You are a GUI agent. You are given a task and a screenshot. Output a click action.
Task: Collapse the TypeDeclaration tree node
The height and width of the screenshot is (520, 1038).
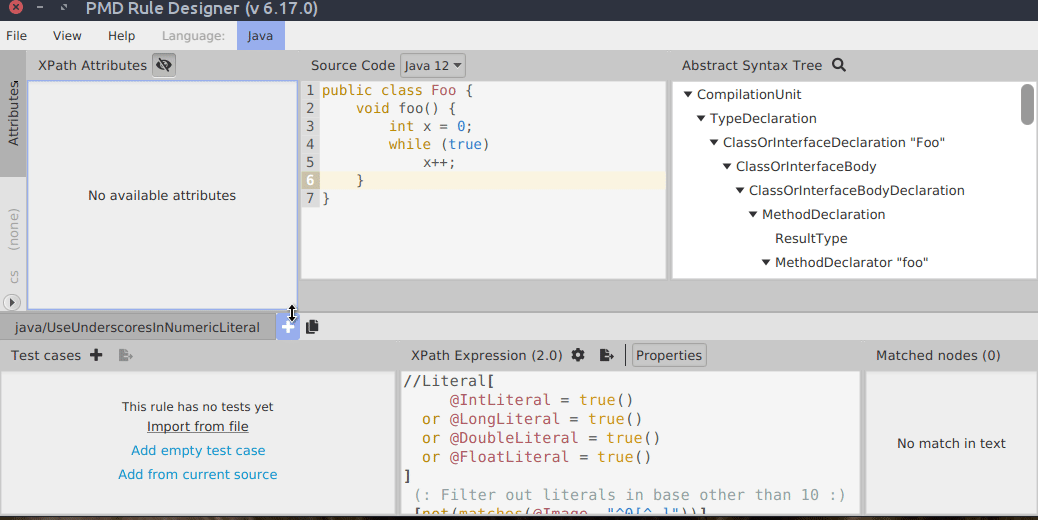701,118
